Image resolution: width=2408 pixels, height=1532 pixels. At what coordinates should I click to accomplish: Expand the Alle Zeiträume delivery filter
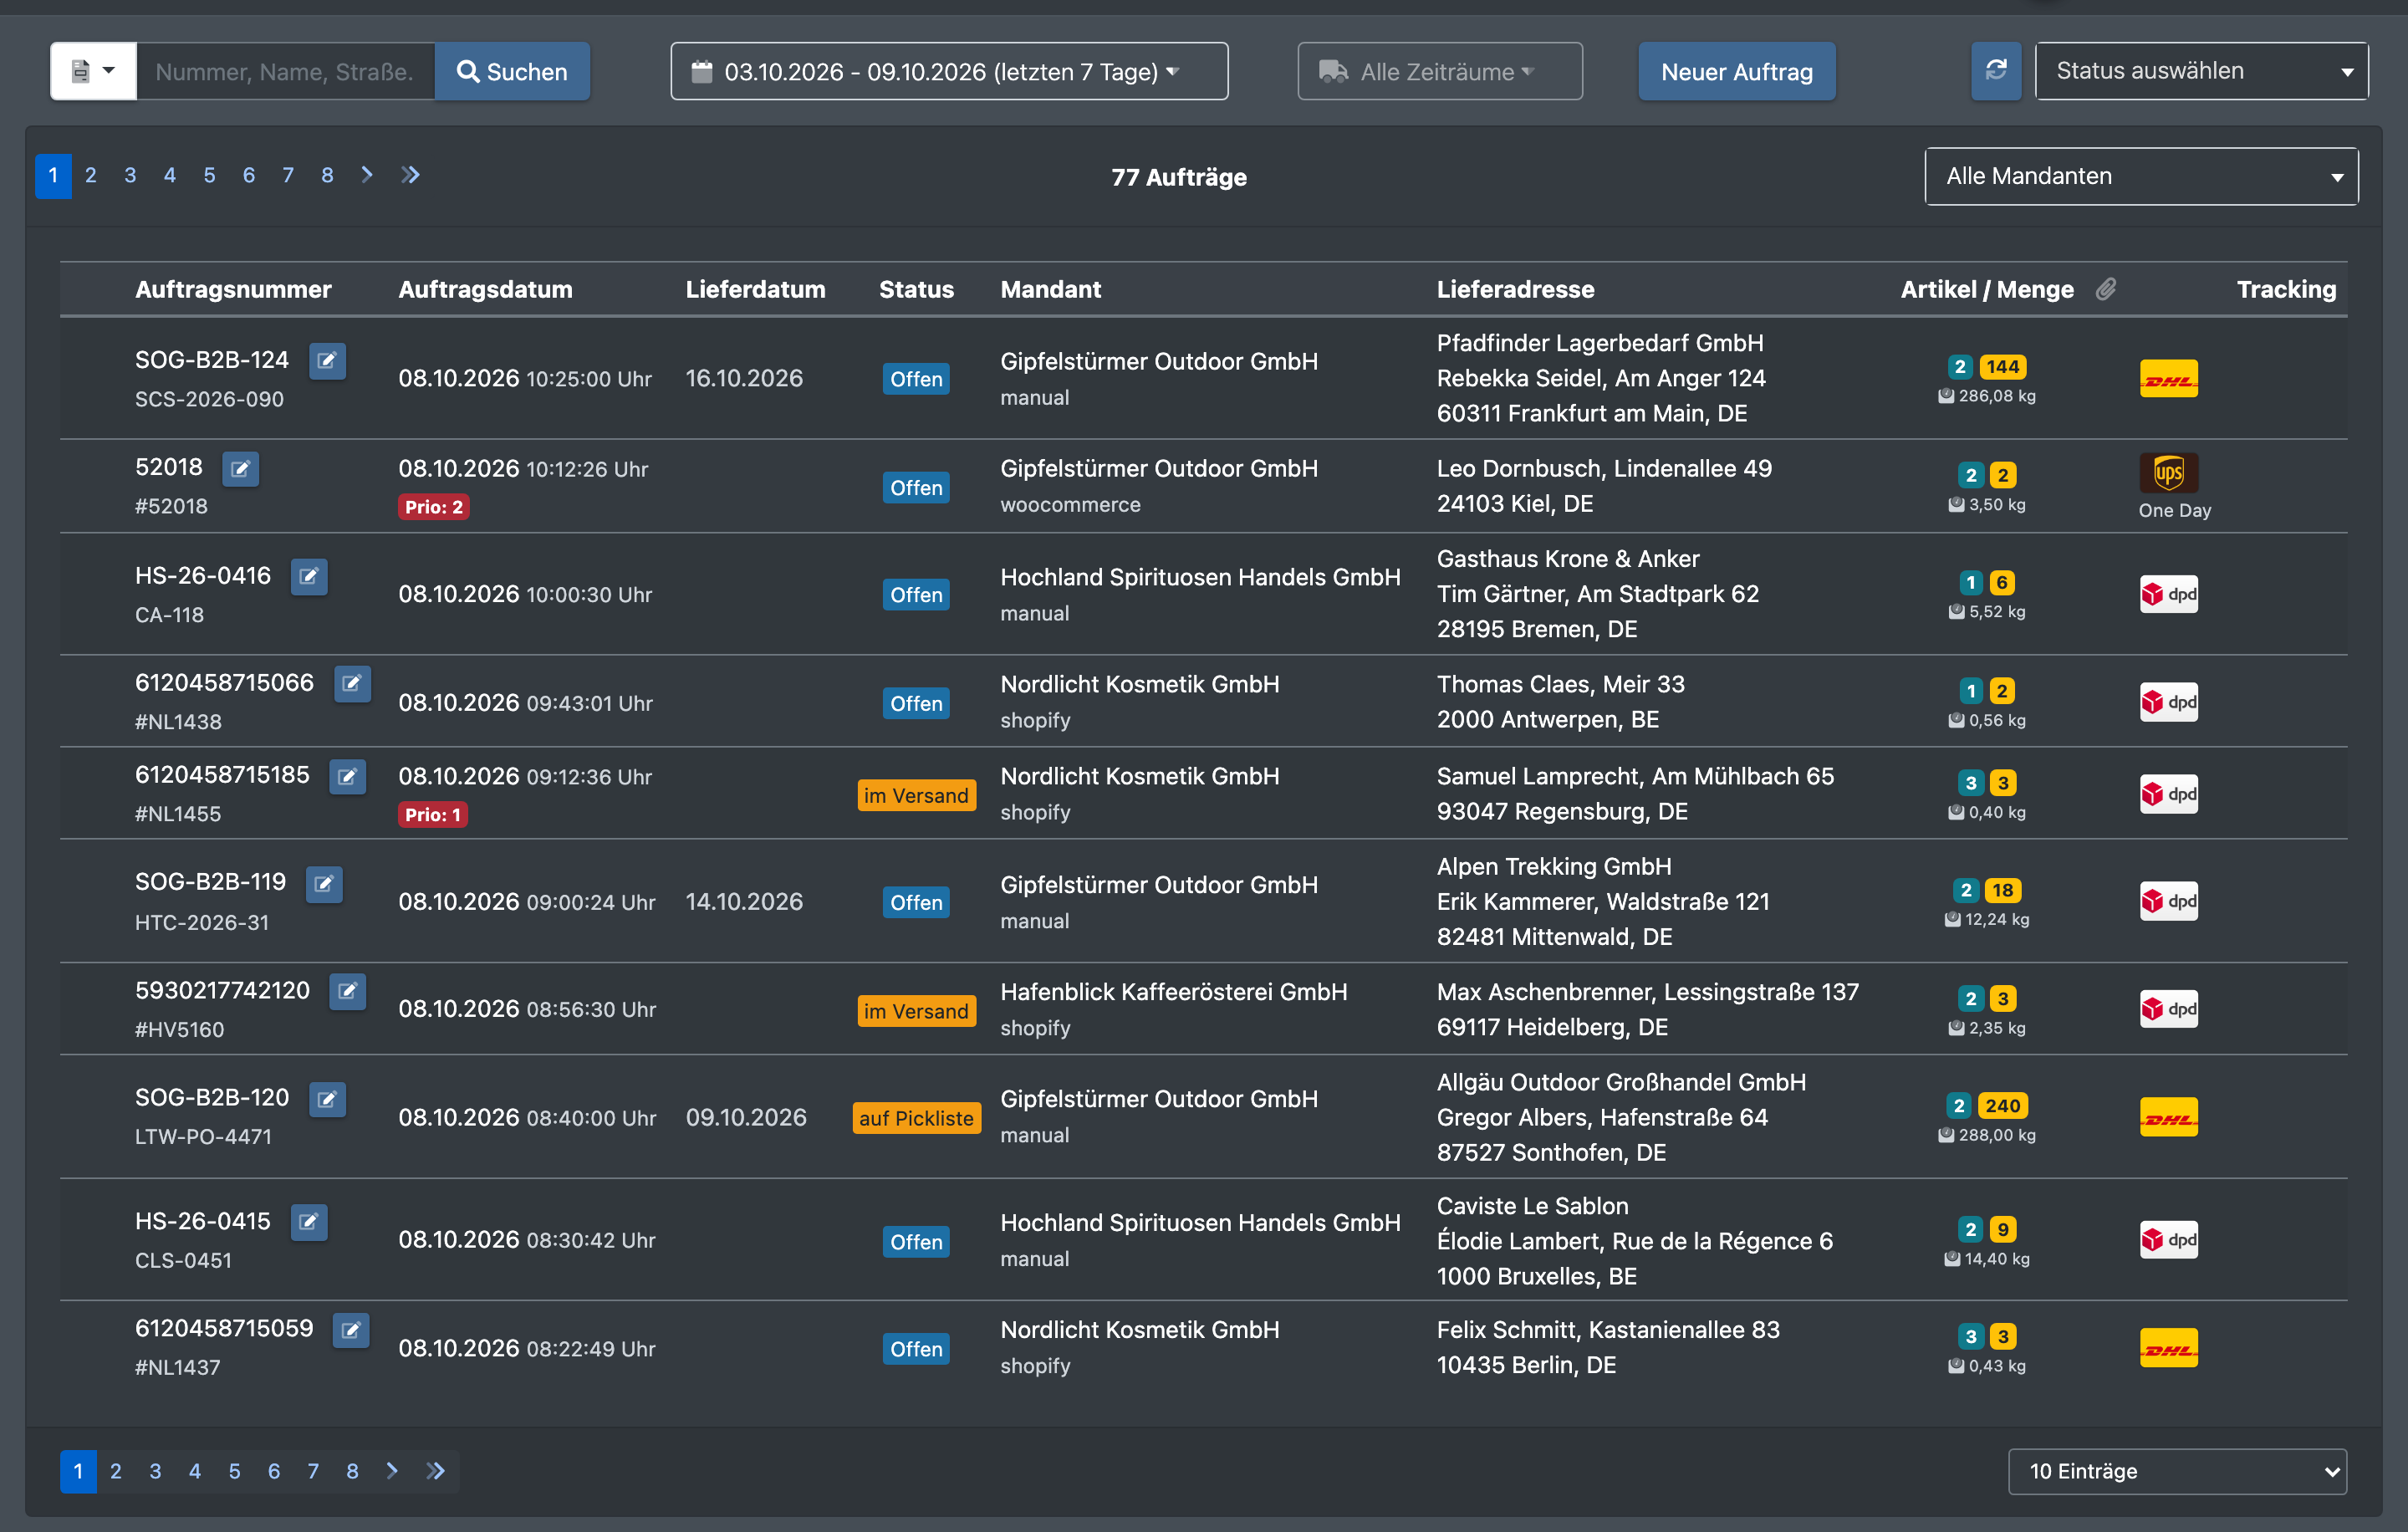[1439, 71]
